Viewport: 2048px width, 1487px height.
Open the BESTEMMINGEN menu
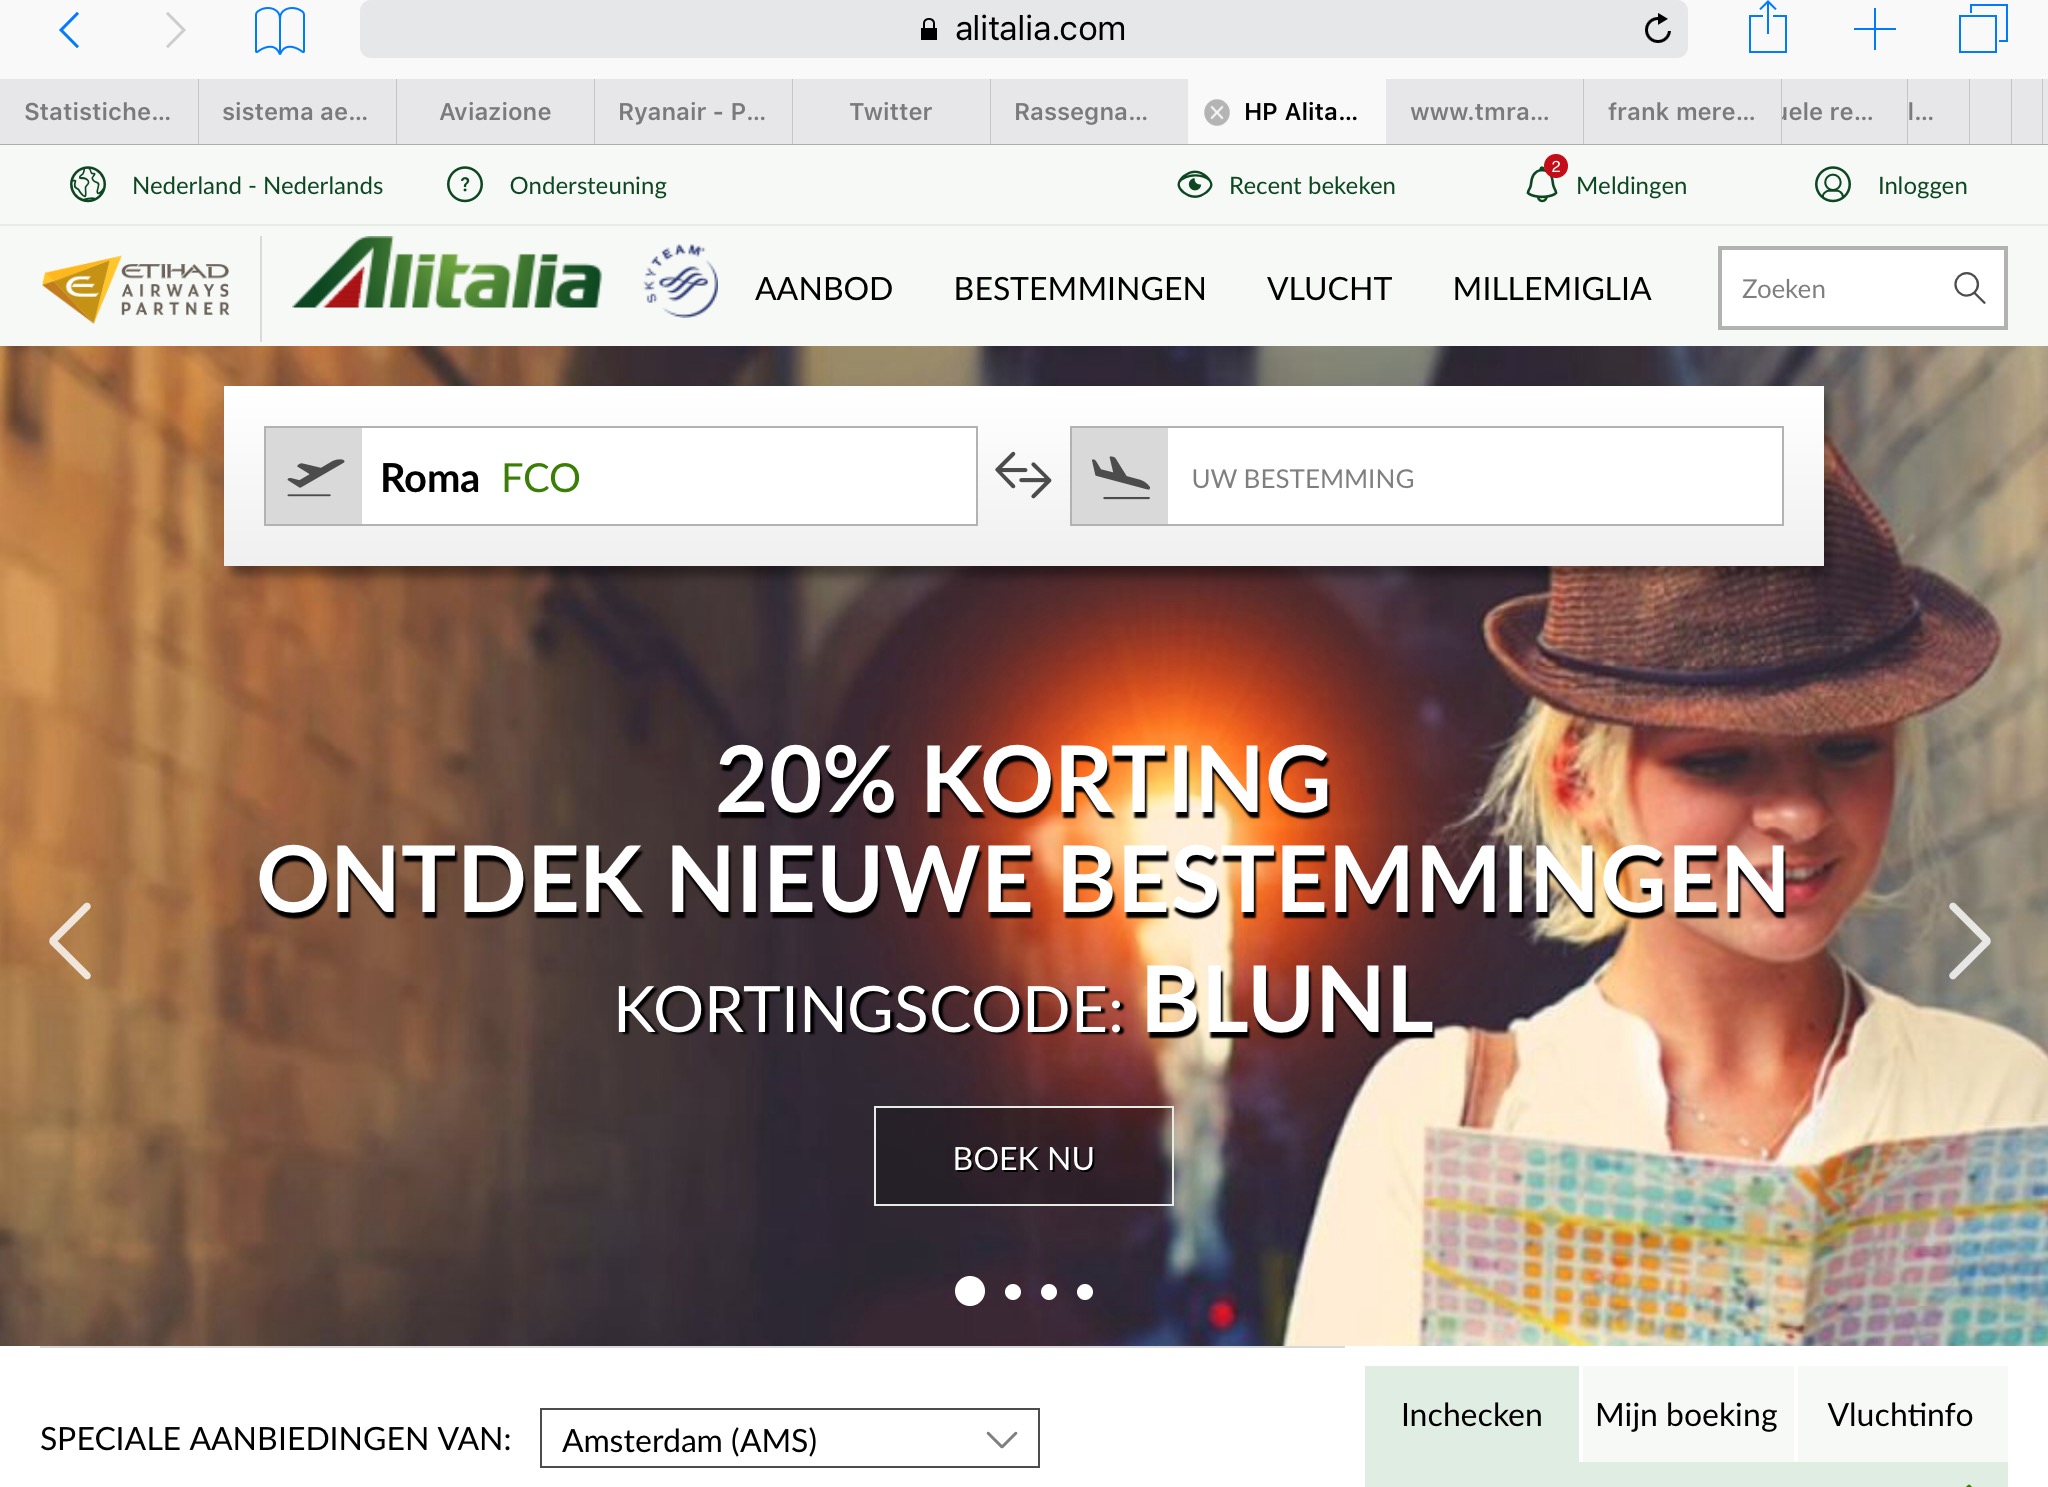click(1080, 289)
